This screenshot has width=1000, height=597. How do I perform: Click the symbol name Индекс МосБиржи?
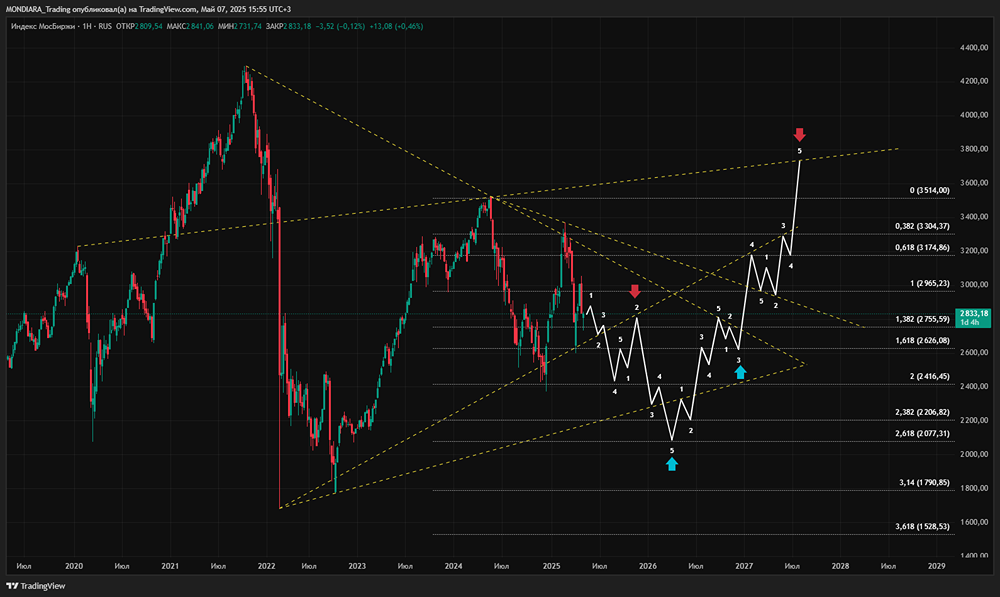tap(42, 27)
